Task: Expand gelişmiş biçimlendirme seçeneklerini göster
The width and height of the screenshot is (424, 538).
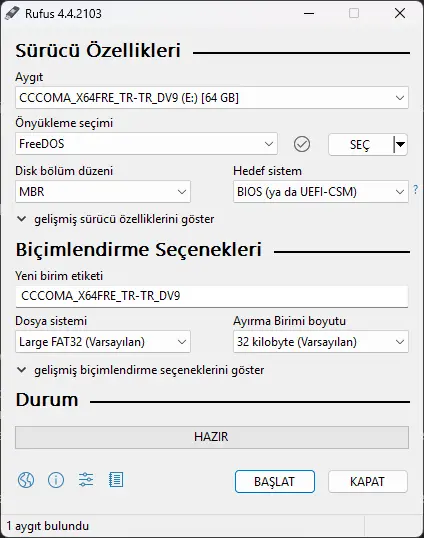Action: coord(141,370)
